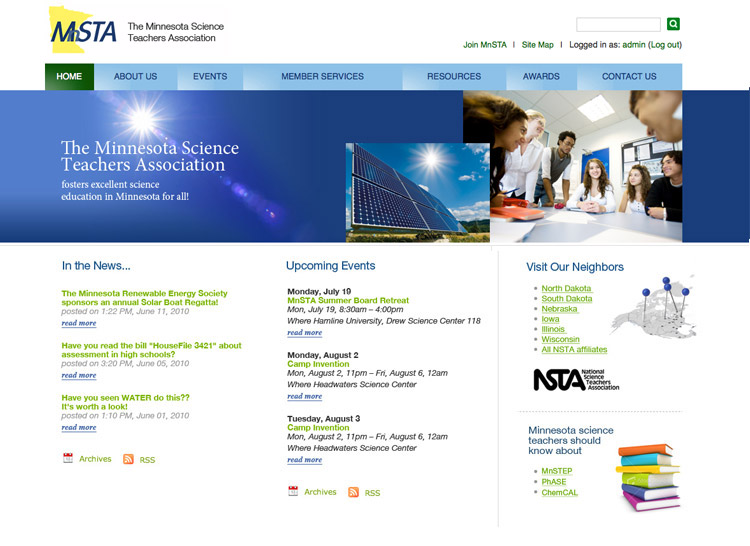Click the neighbors map with pins
The height and width of the screenshot is (546, 750).
click(x=654, y=307)
